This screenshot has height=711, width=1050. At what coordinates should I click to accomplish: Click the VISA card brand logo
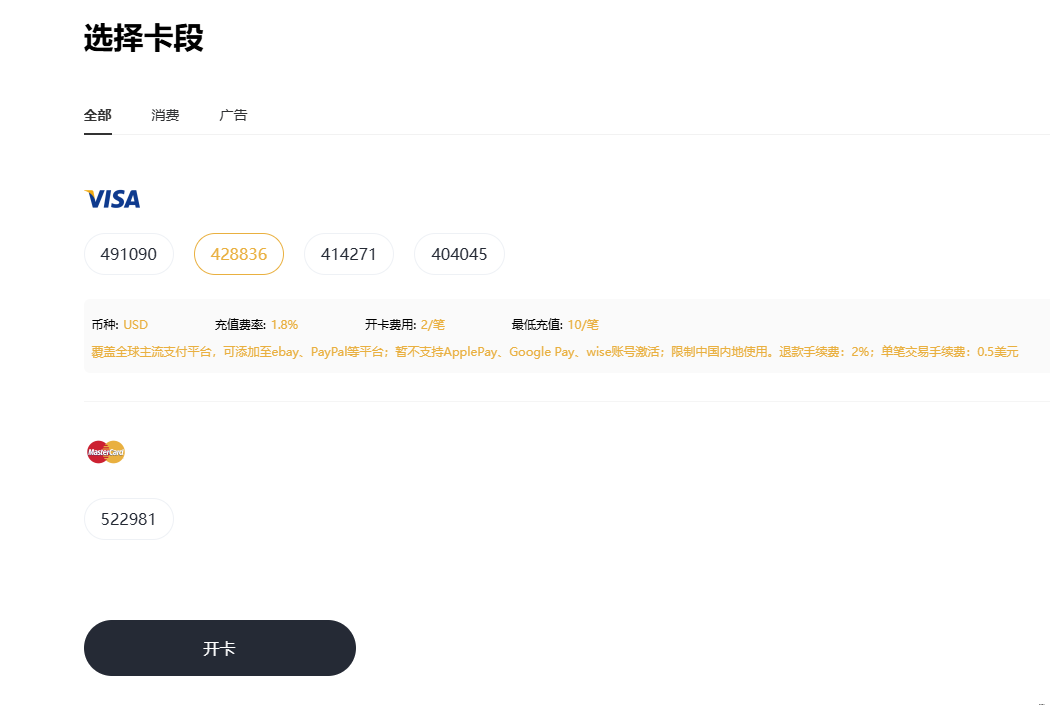click(112, 199)
